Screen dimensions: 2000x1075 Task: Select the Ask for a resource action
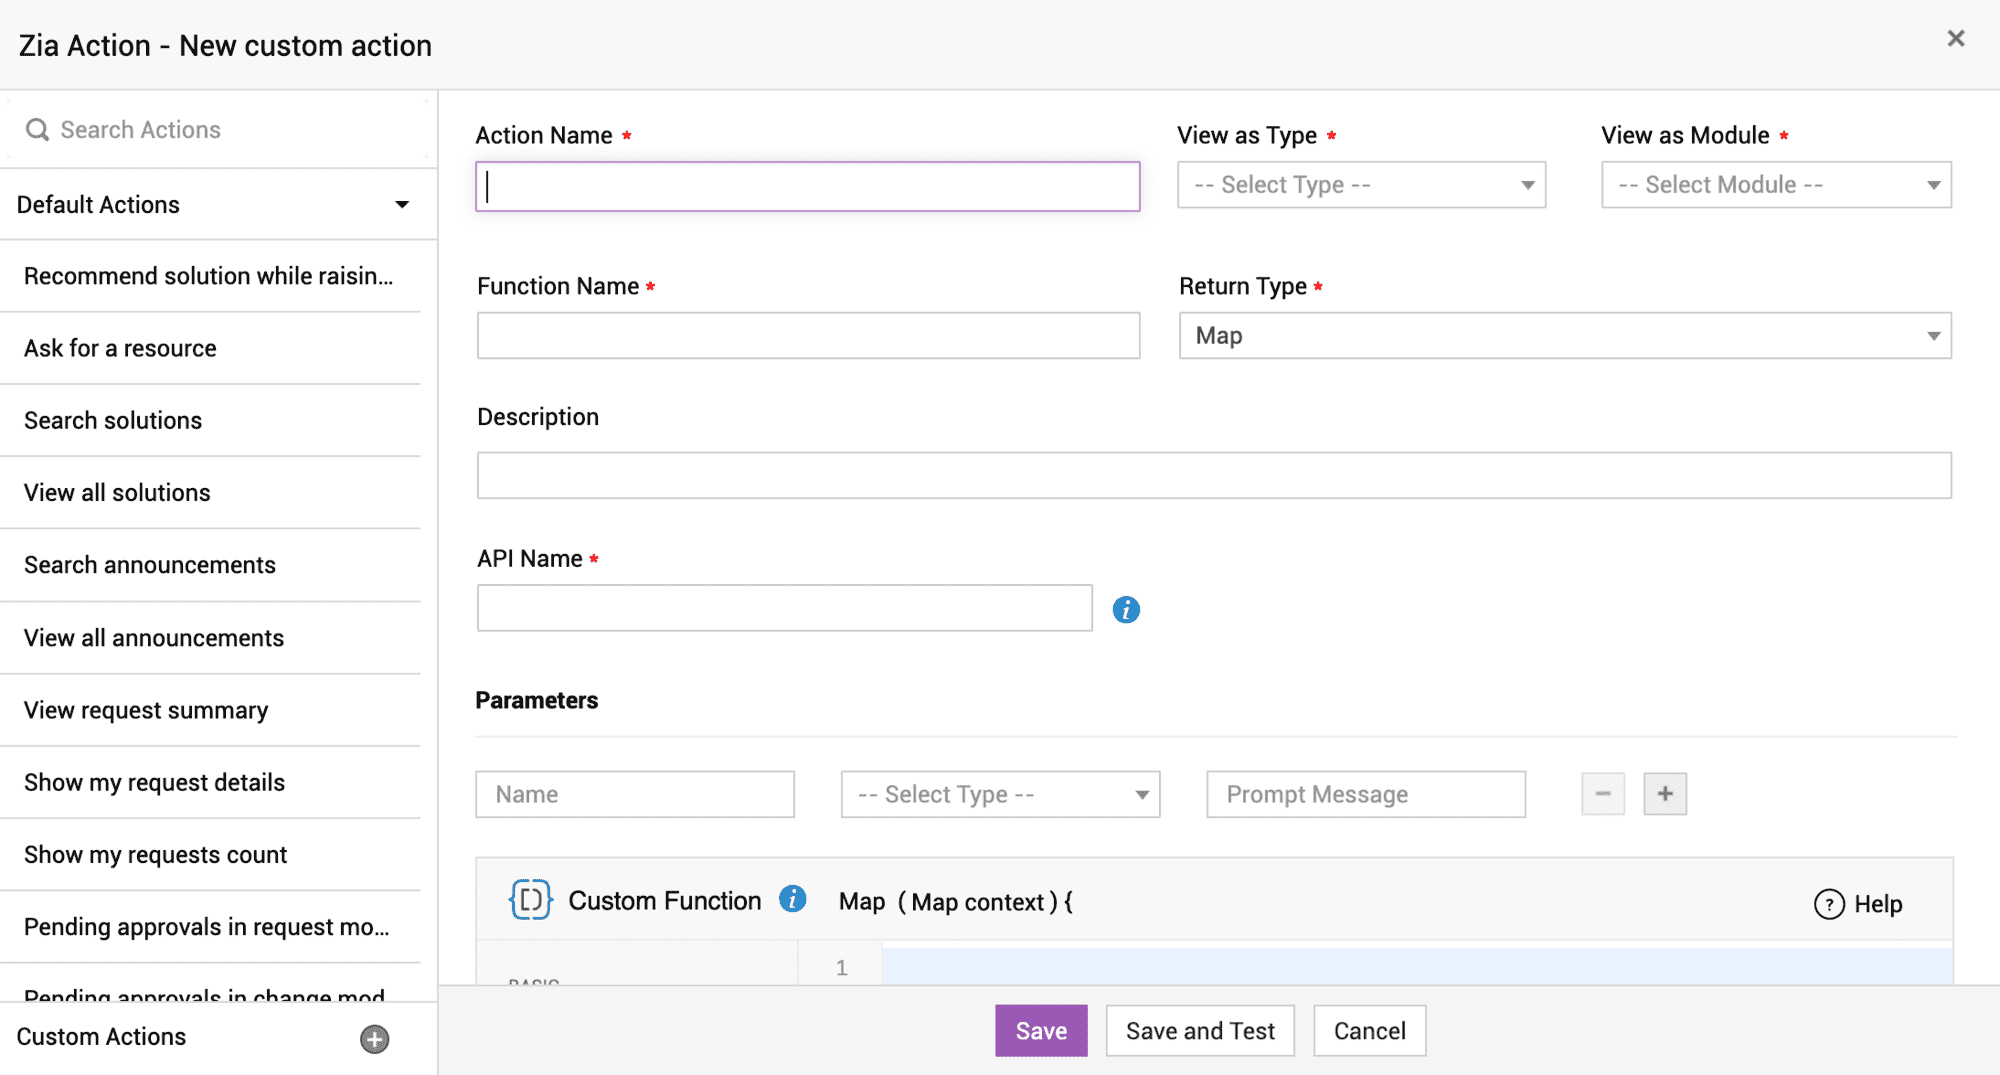[x=120, y=348]
